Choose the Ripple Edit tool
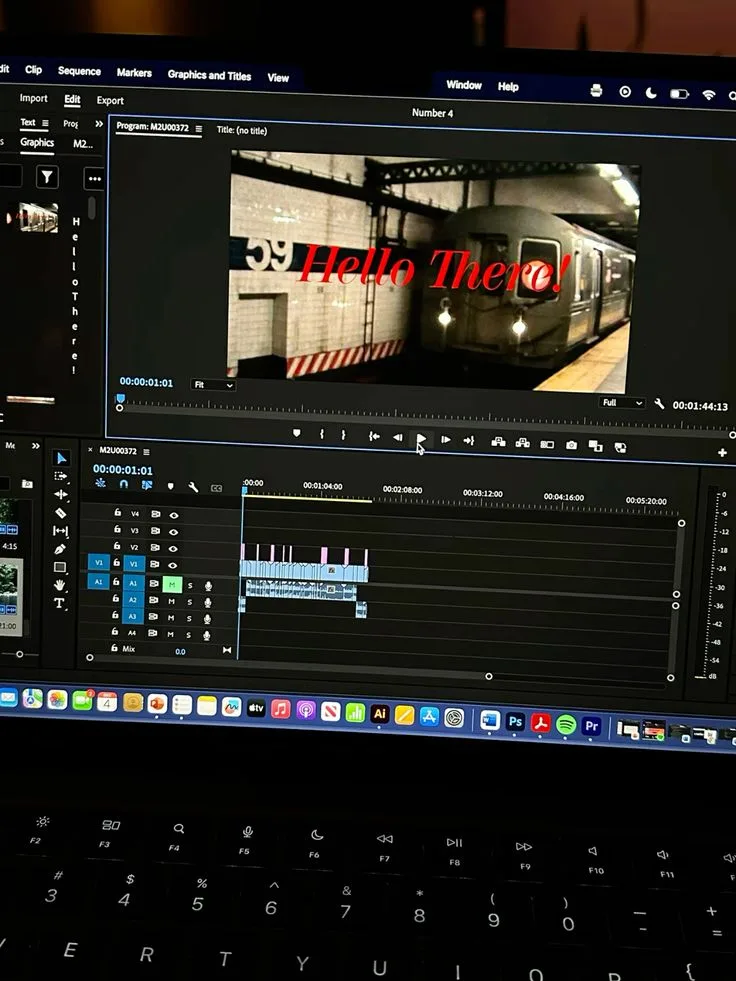Image resolution: width=736 pixels, height=981 pixels. [61, 494]
